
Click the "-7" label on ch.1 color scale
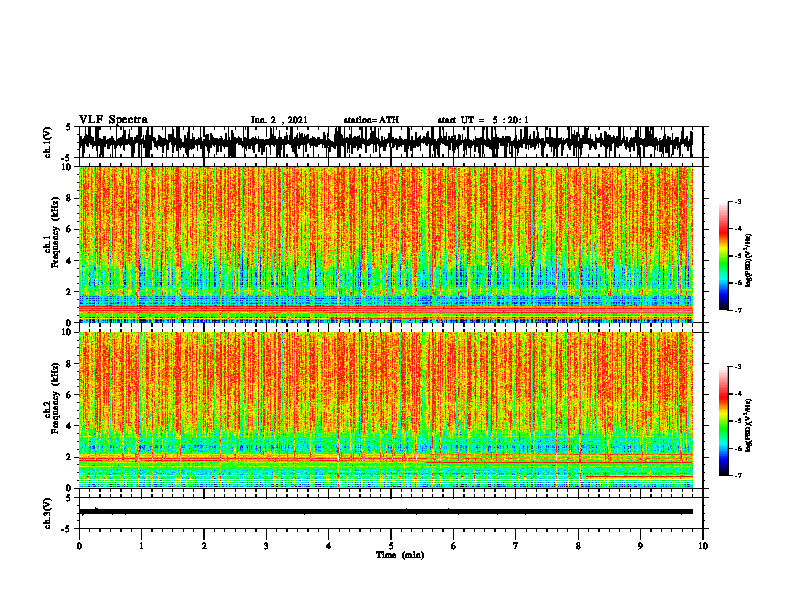coord(738,310)
